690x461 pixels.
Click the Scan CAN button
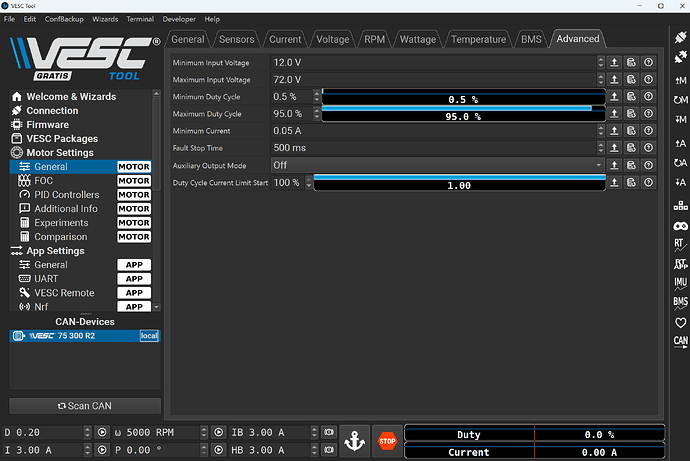[x=85, y=406]
